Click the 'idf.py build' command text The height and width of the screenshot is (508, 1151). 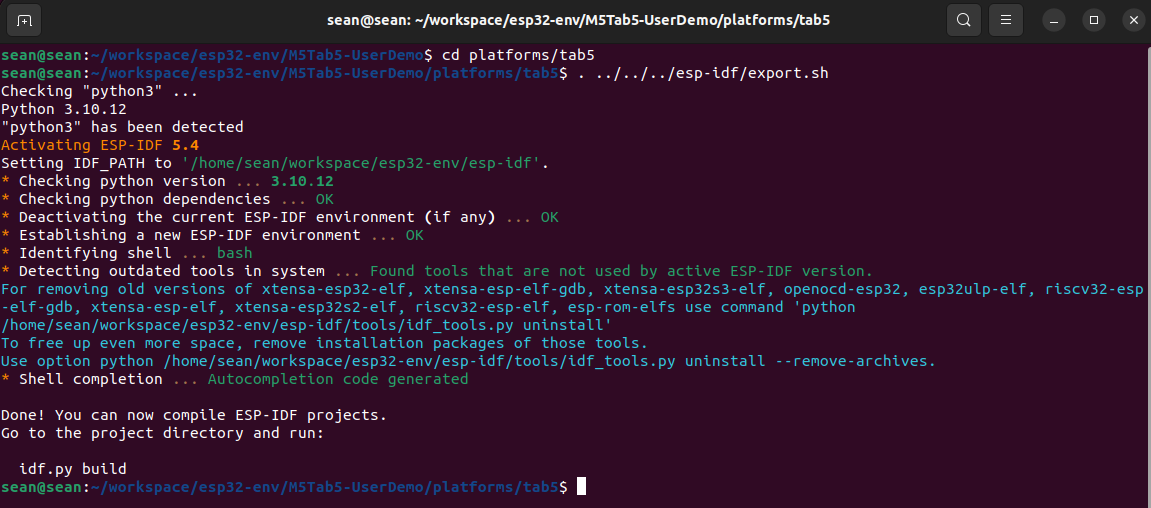coord(73,469)
